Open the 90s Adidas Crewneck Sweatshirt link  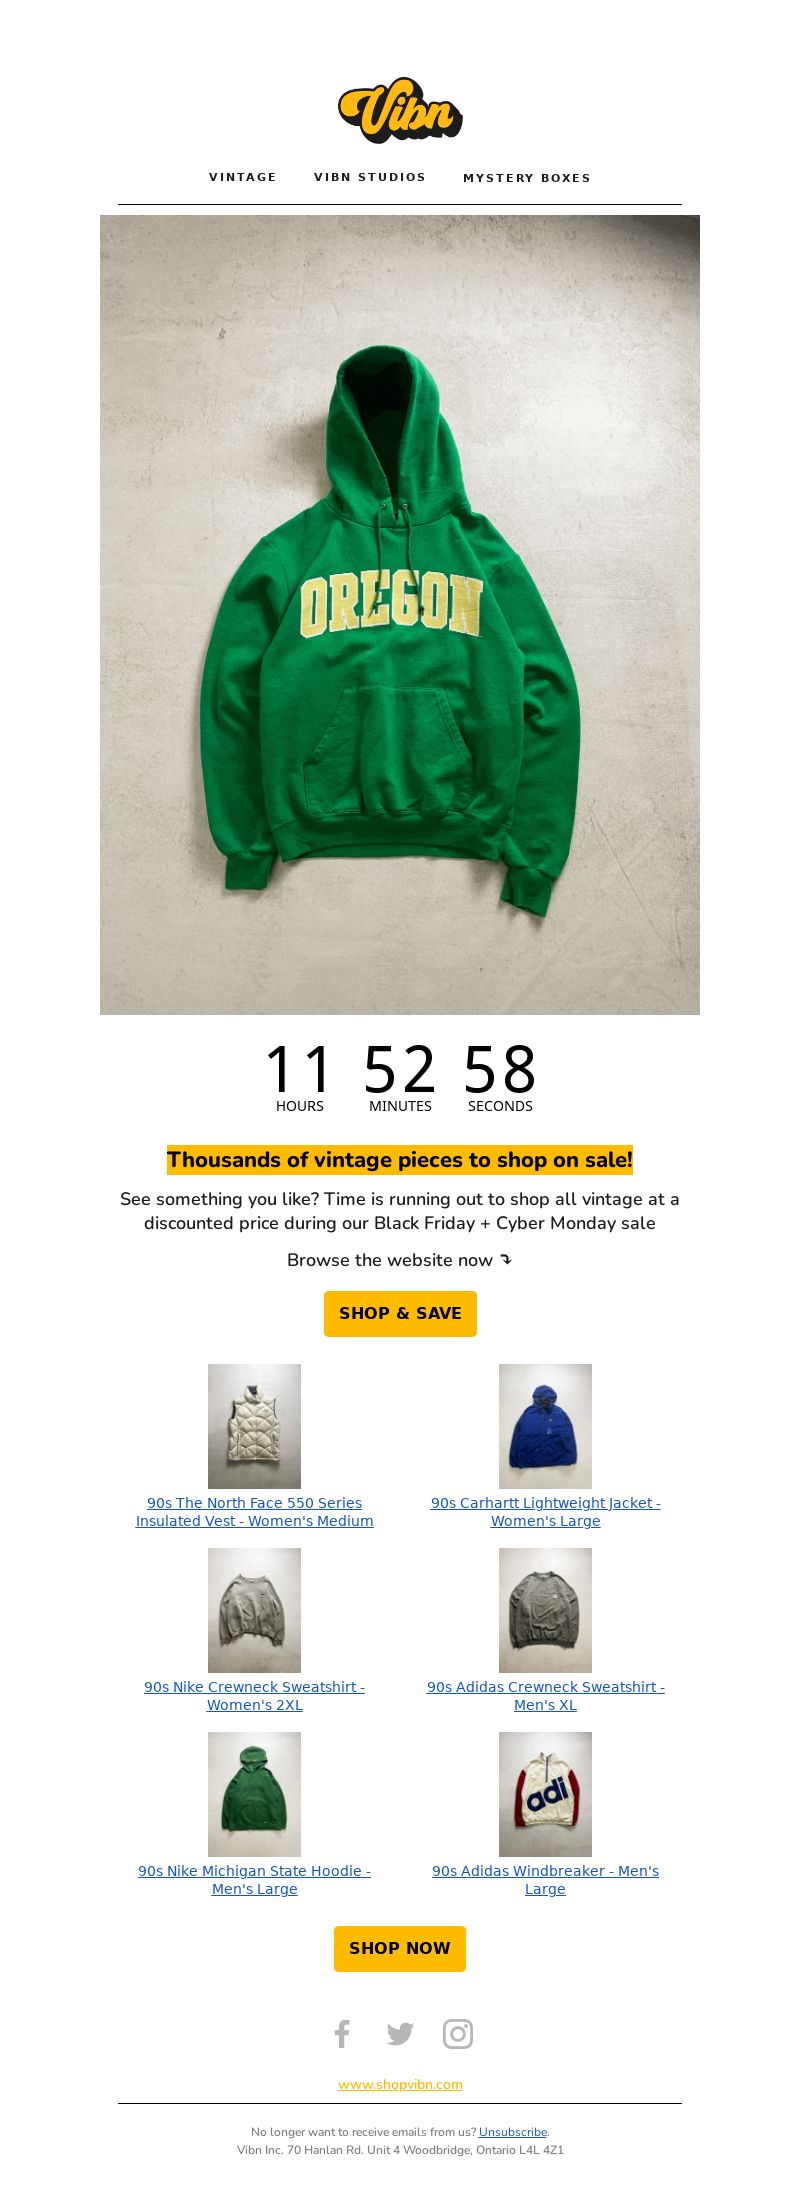pos(545,1695)
